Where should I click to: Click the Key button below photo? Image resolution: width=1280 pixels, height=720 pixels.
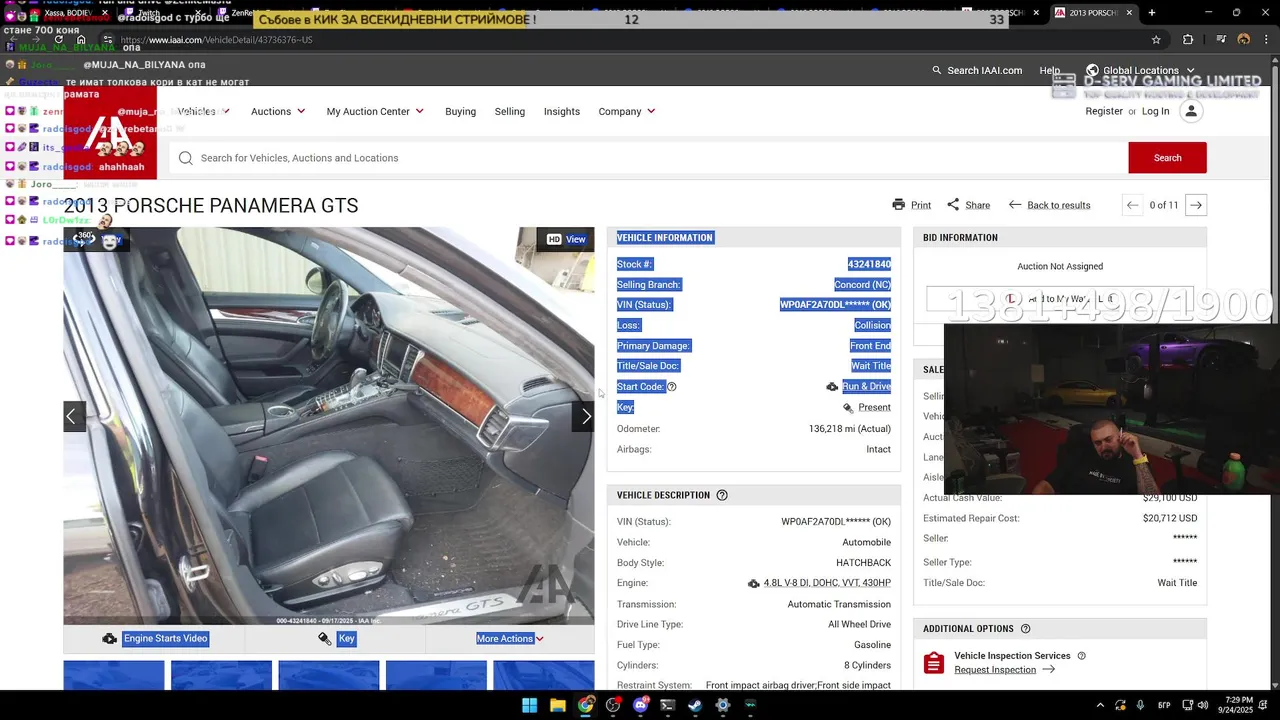coord(337,639)
